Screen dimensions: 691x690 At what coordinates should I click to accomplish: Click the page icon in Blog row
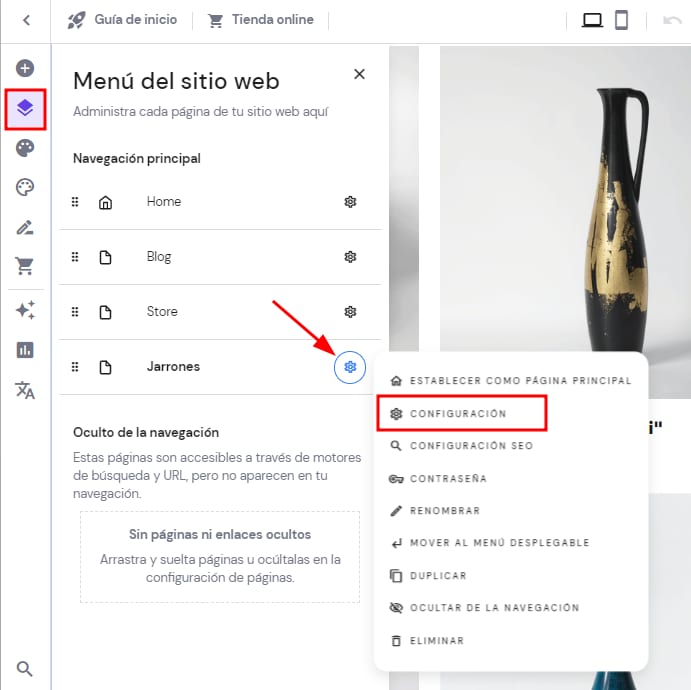pos(105,257)
